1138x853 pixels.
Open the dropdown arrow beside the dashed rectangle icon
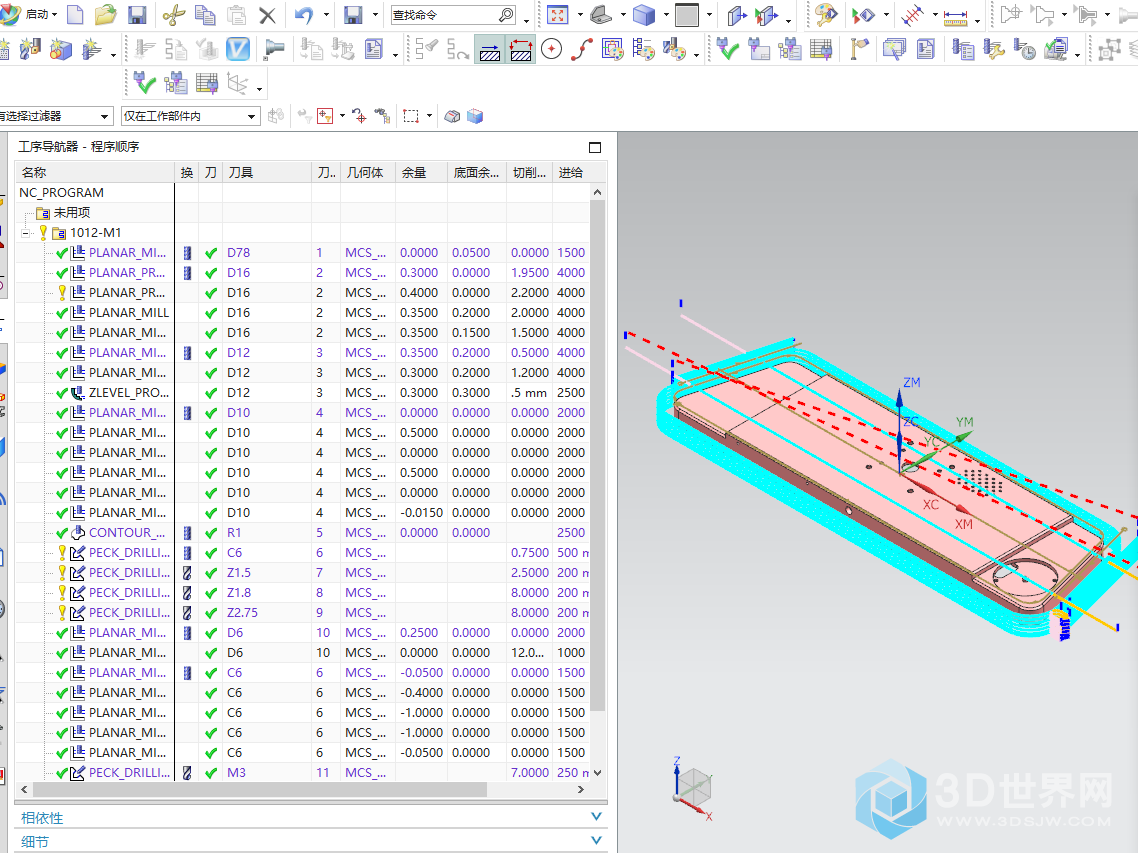429,116
